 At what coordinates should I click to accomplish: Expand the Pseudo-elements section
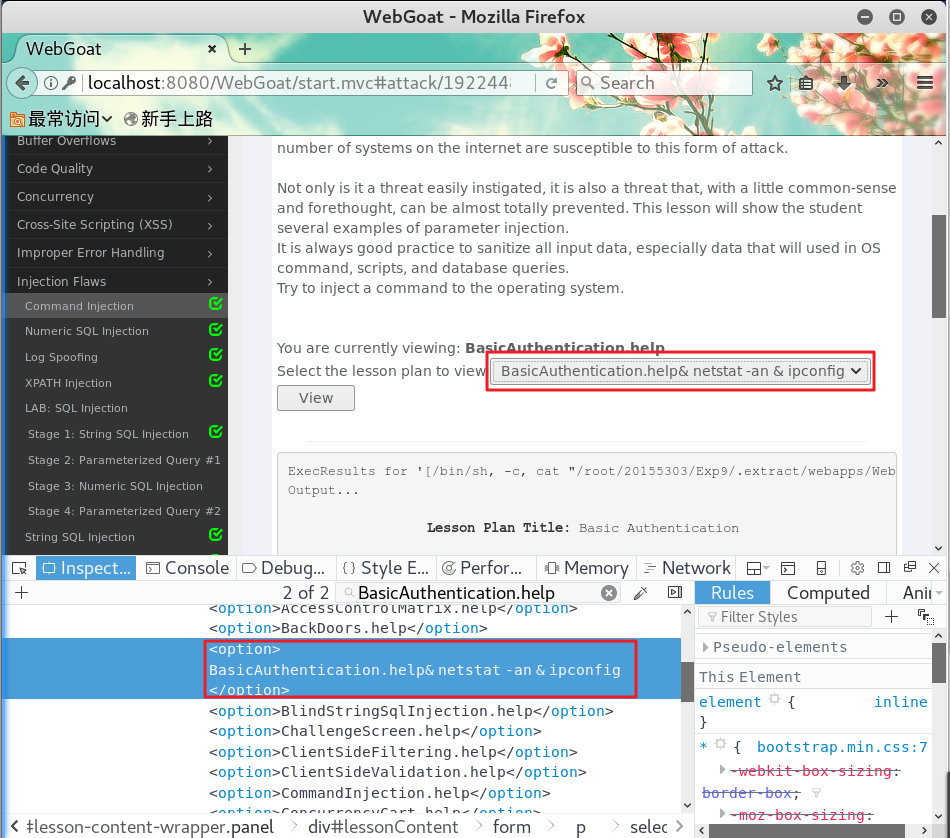pyautogui.click(x=705, y=647)
